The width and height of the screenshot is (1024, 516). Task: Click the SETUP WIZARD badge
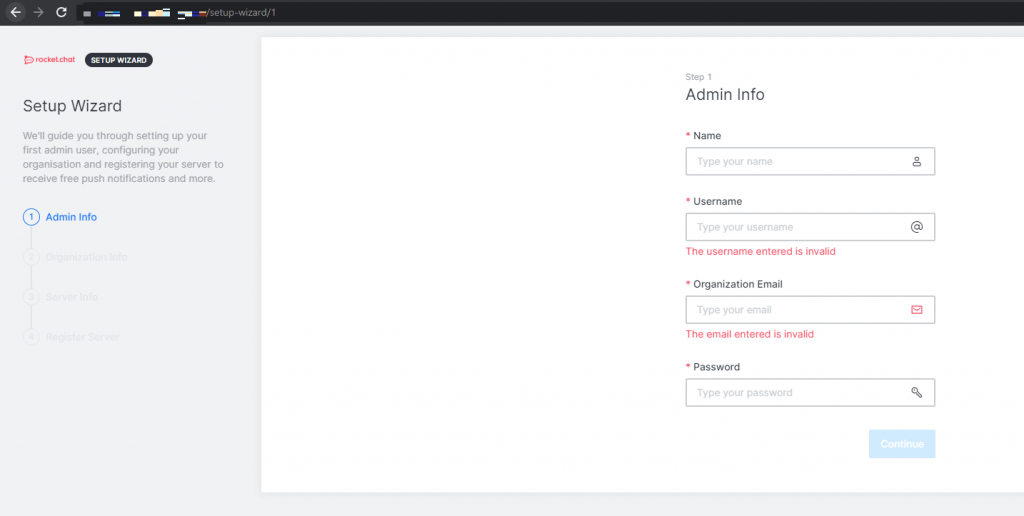119,60
